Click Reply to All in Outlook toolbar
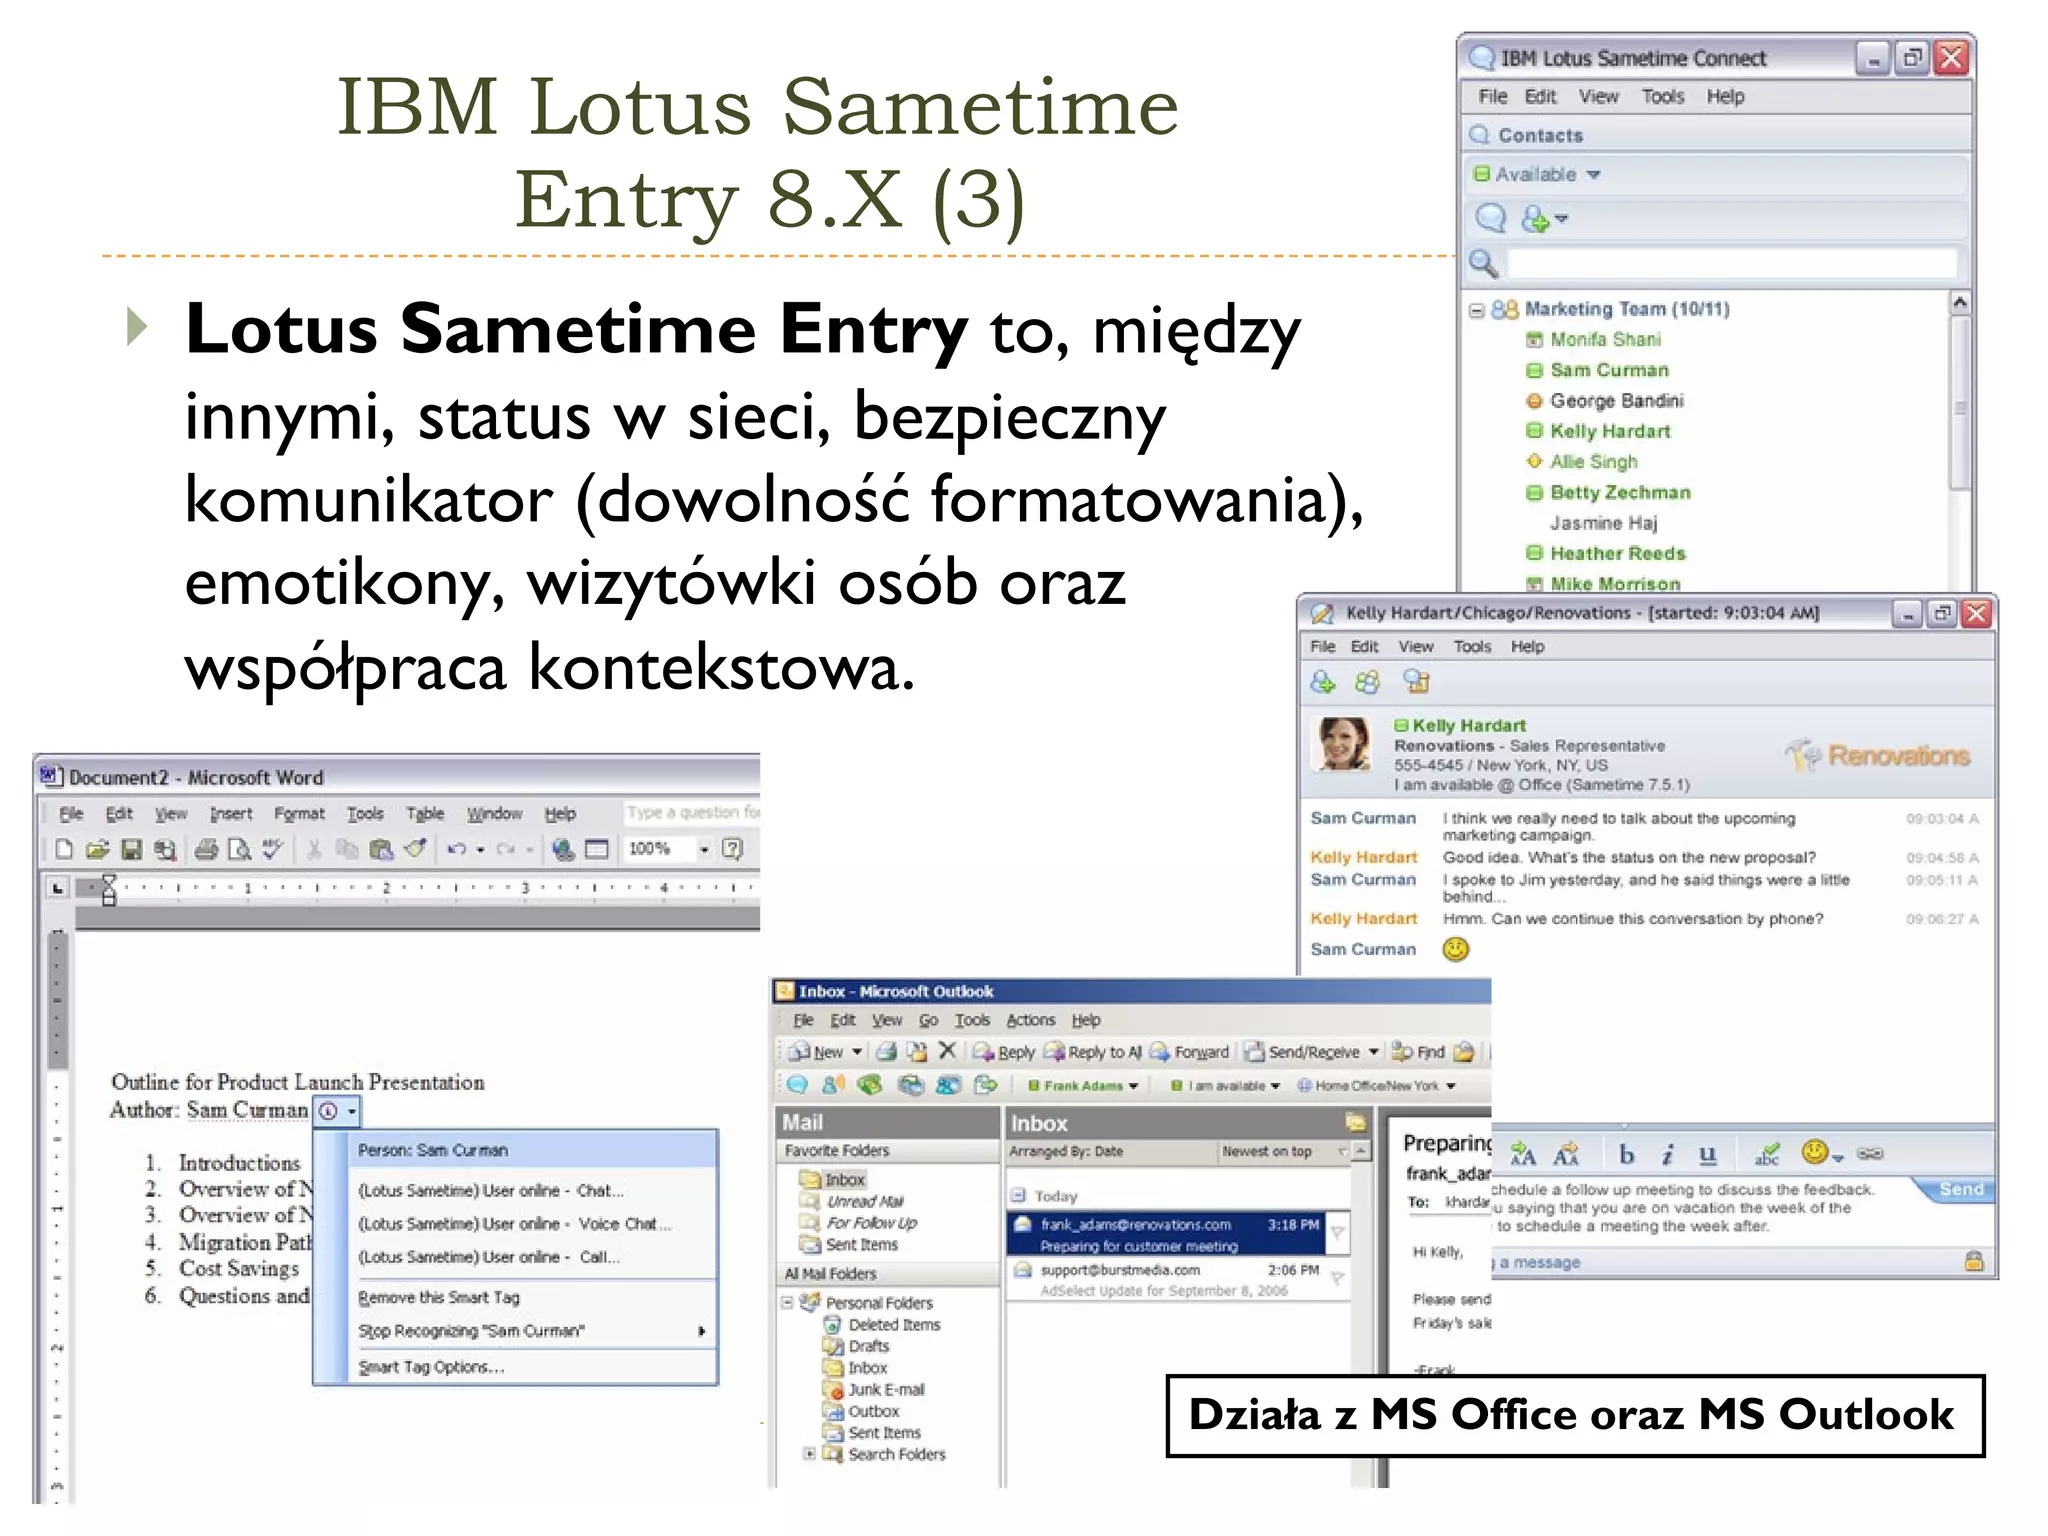The image size is (2048, 1536). click(x=1092, y=1052)
